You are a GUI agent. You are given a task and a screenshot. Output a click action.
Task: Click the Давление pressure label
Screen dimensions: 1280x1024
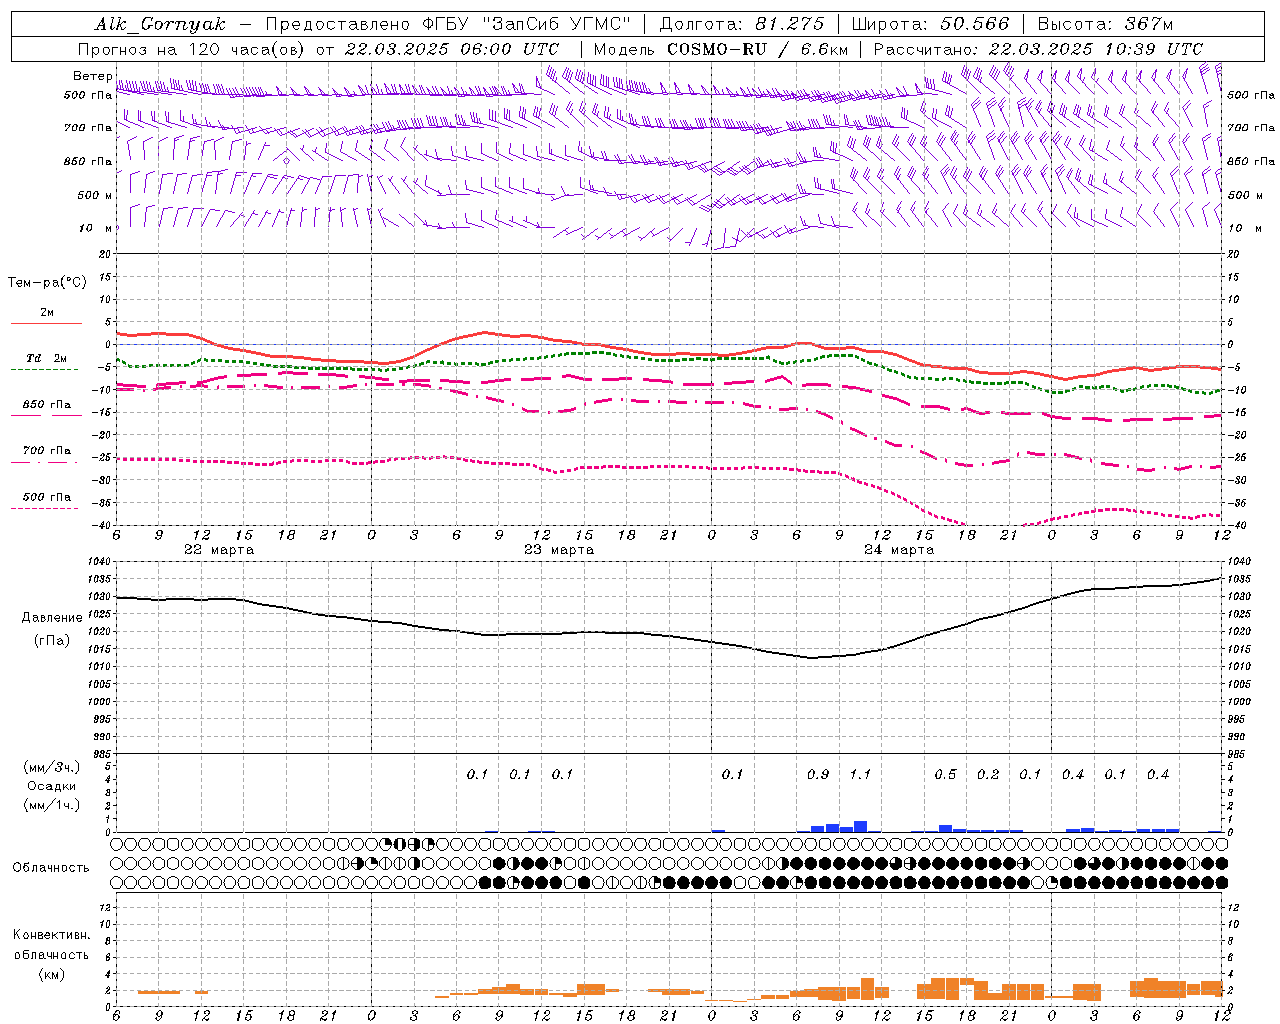click(x=52, y=618)
